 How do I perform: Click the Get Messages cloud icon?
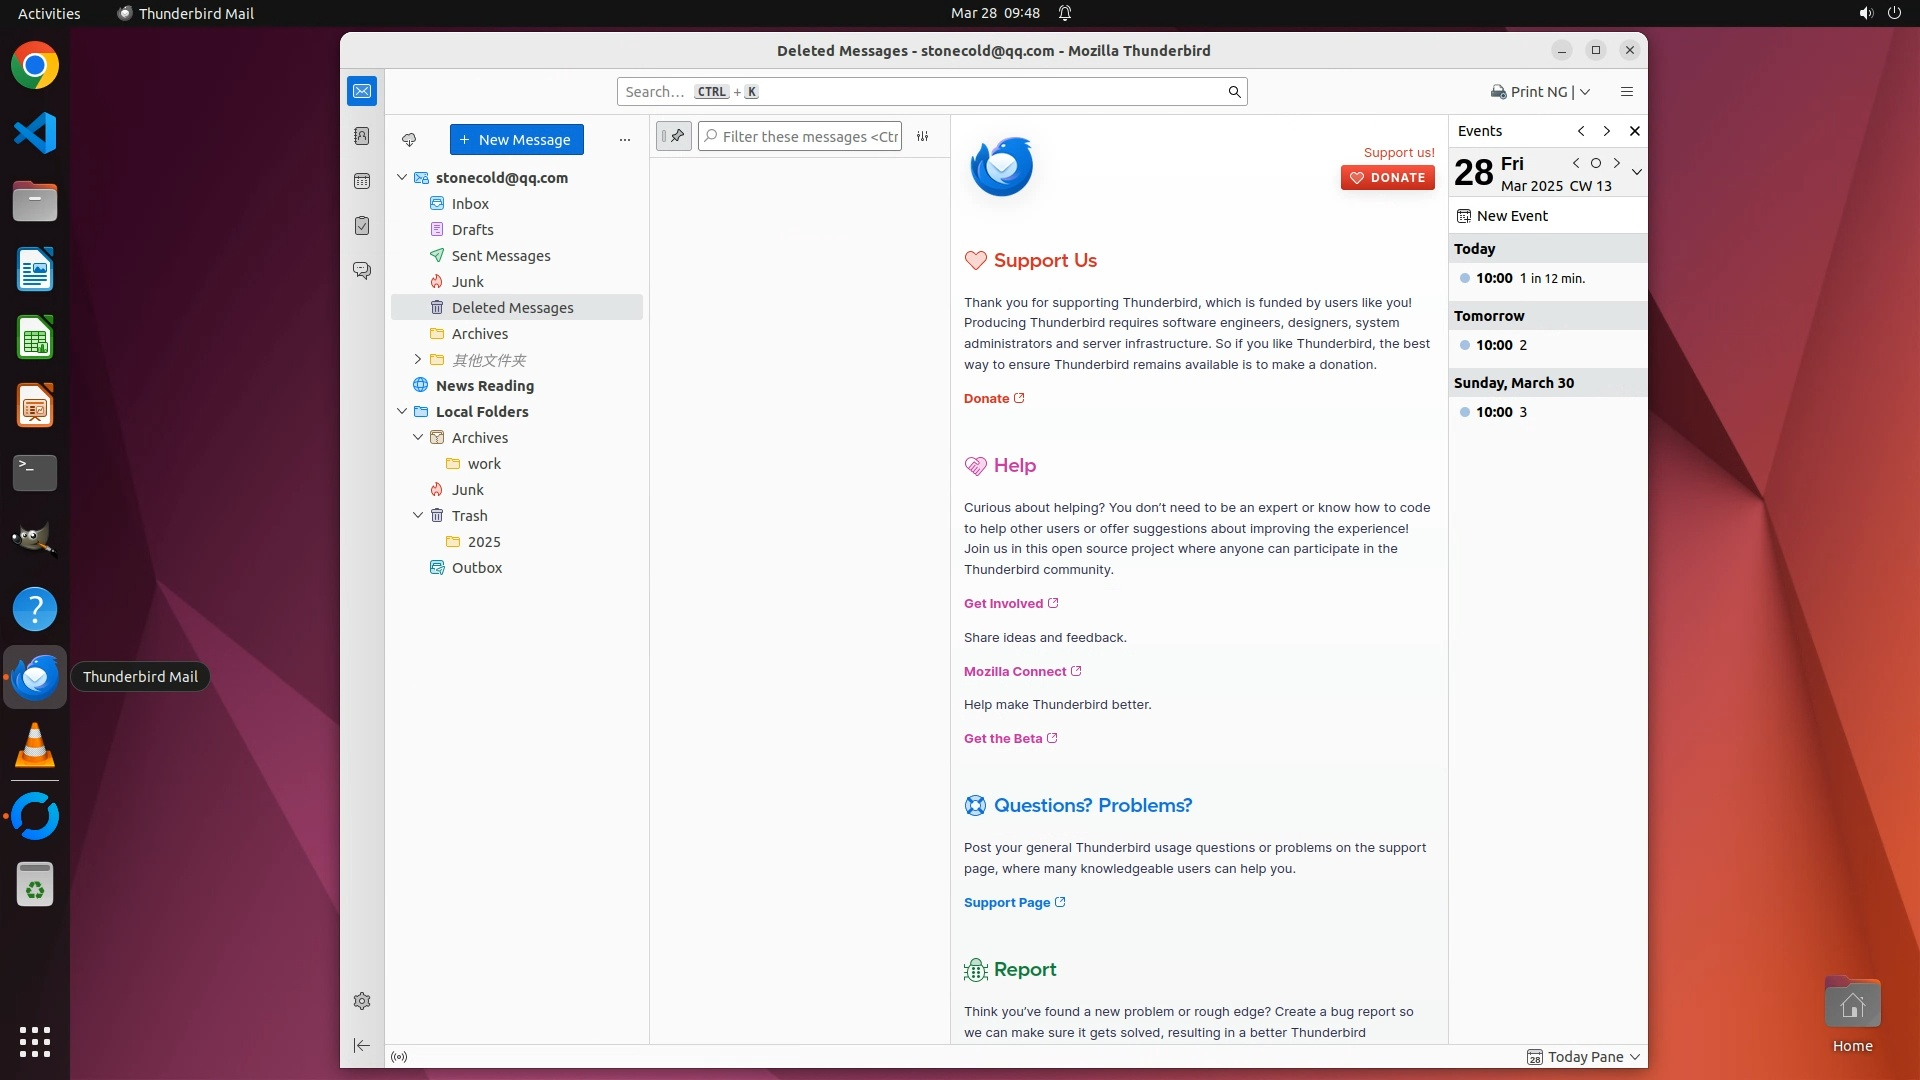[x=409, y=140]
